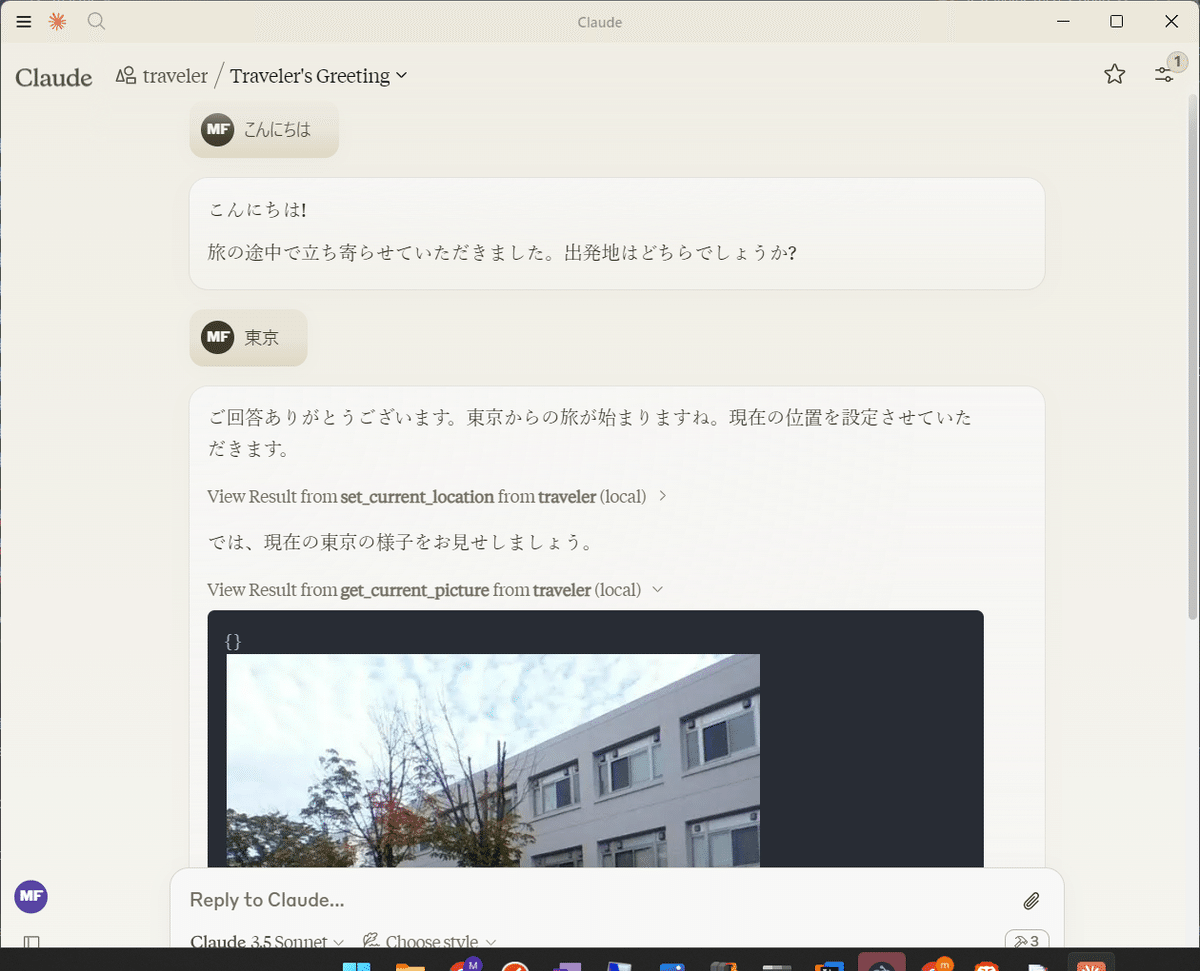Click the paperclip attach file icon
Image resolution: width=1200 pixels, height=971 pixels.
pyautogui.click(x=1031, y=901)
